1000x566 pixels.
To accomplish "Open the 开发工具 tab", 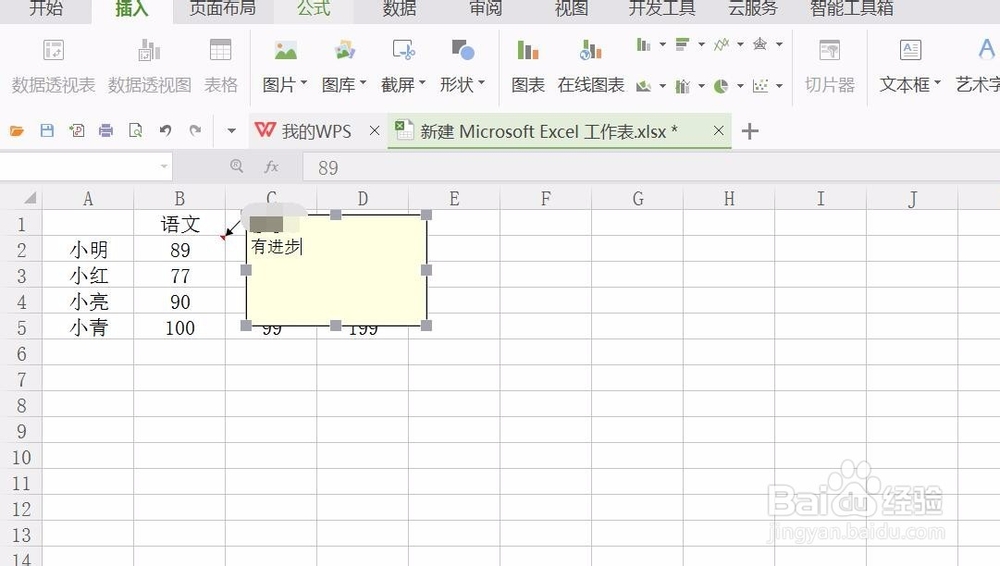I will coord(662,8).
